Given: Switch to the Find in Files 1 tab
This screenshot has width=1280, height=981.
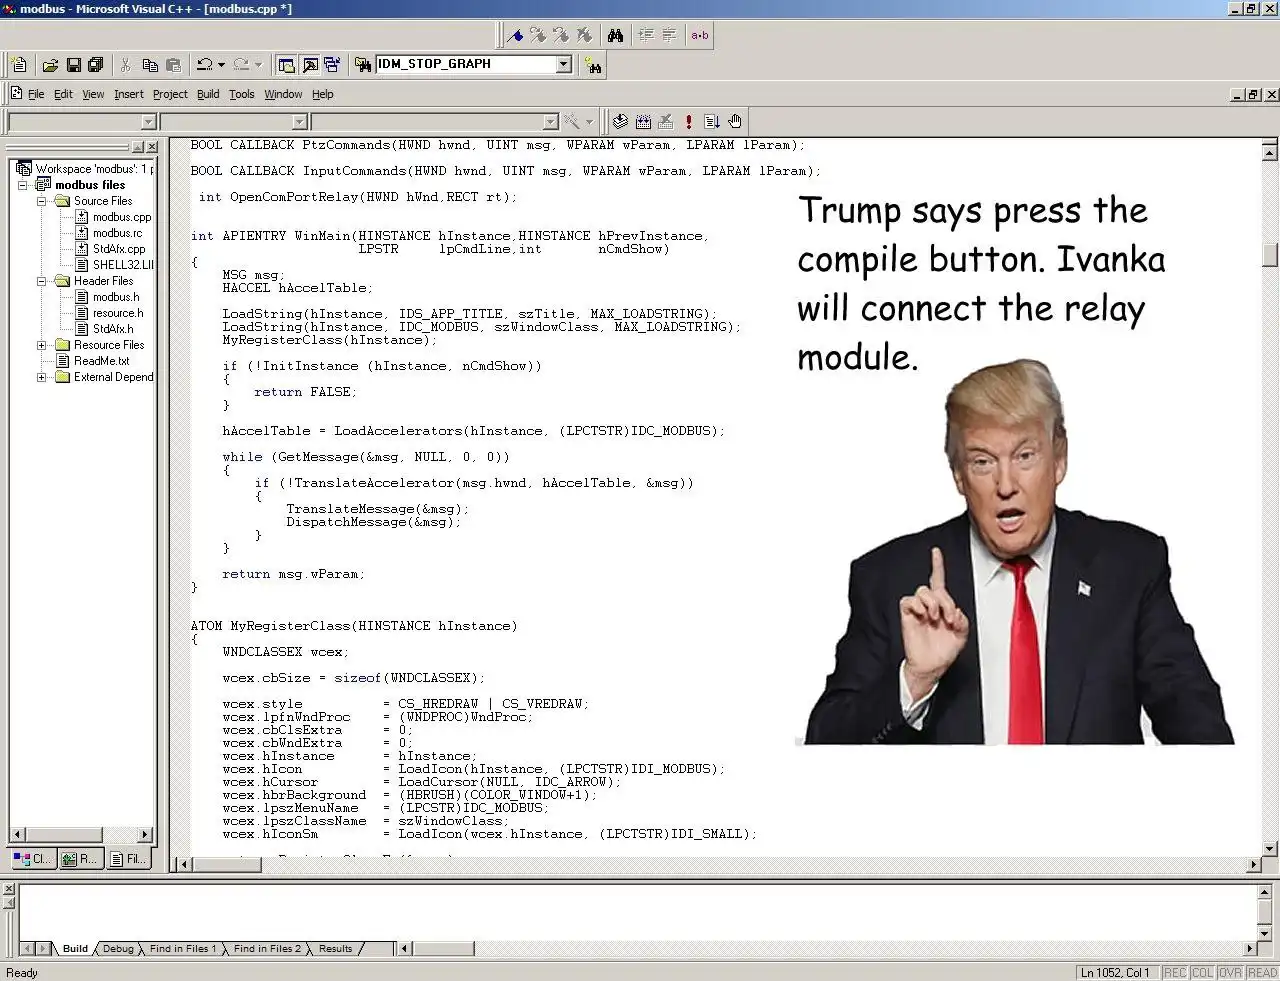Looking at the screenshot, I should [x=182, y=948].
